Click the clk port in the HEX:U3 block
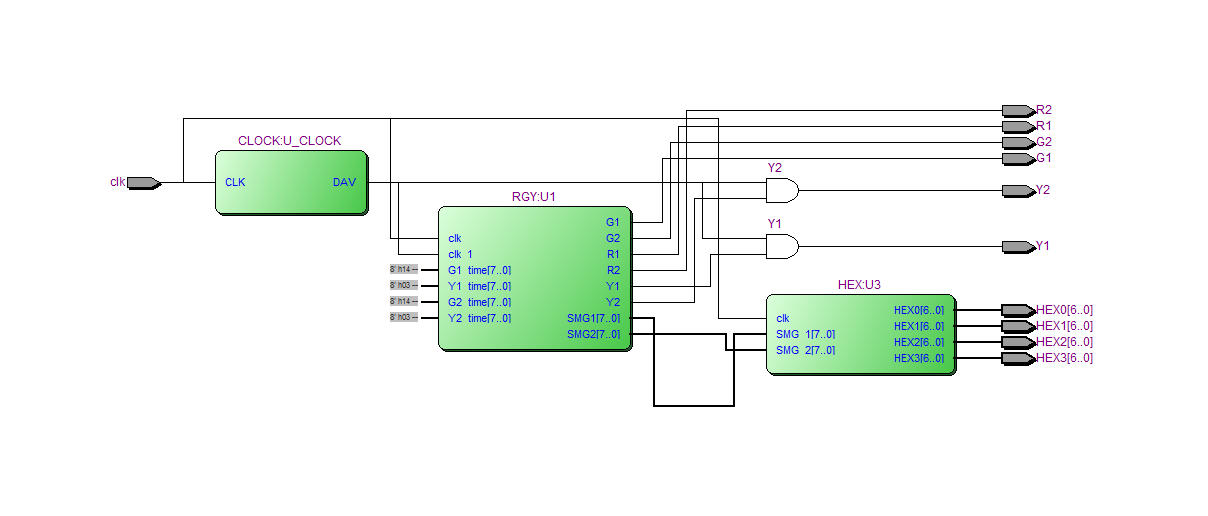Viewport: 1208px width, 516px height. (783, 318)
